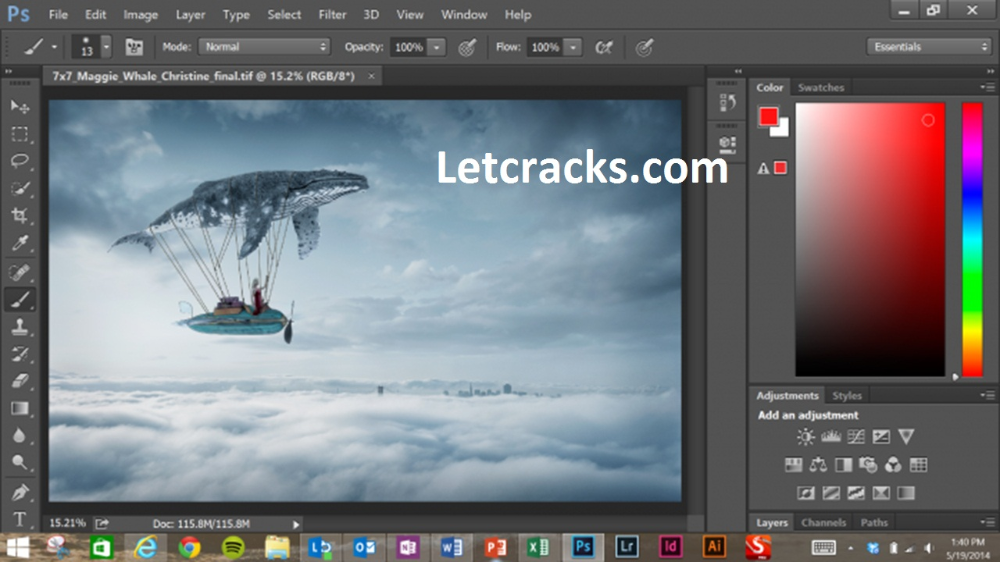Enable airbrush-style build-up effects
1000x562 pixels.
(603, 47)
